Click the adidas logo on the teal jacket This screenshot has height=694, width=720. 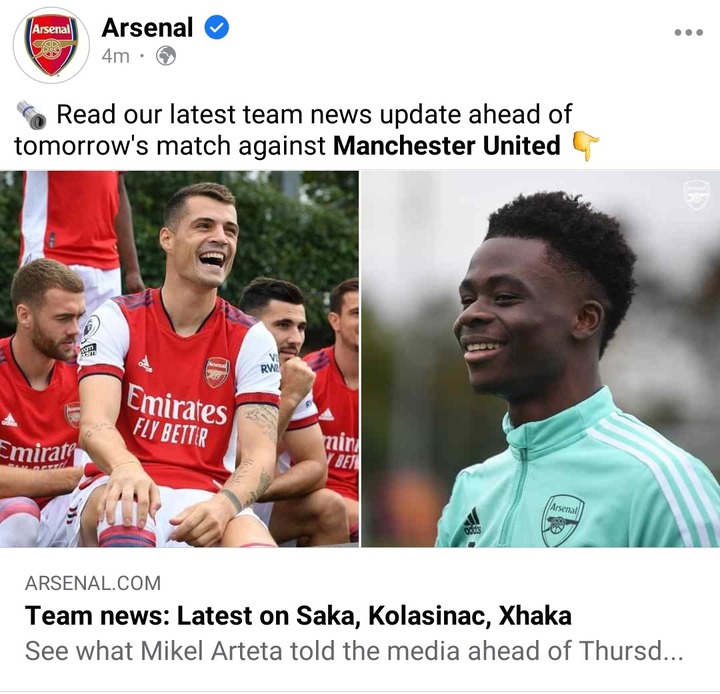coord(472,521)
